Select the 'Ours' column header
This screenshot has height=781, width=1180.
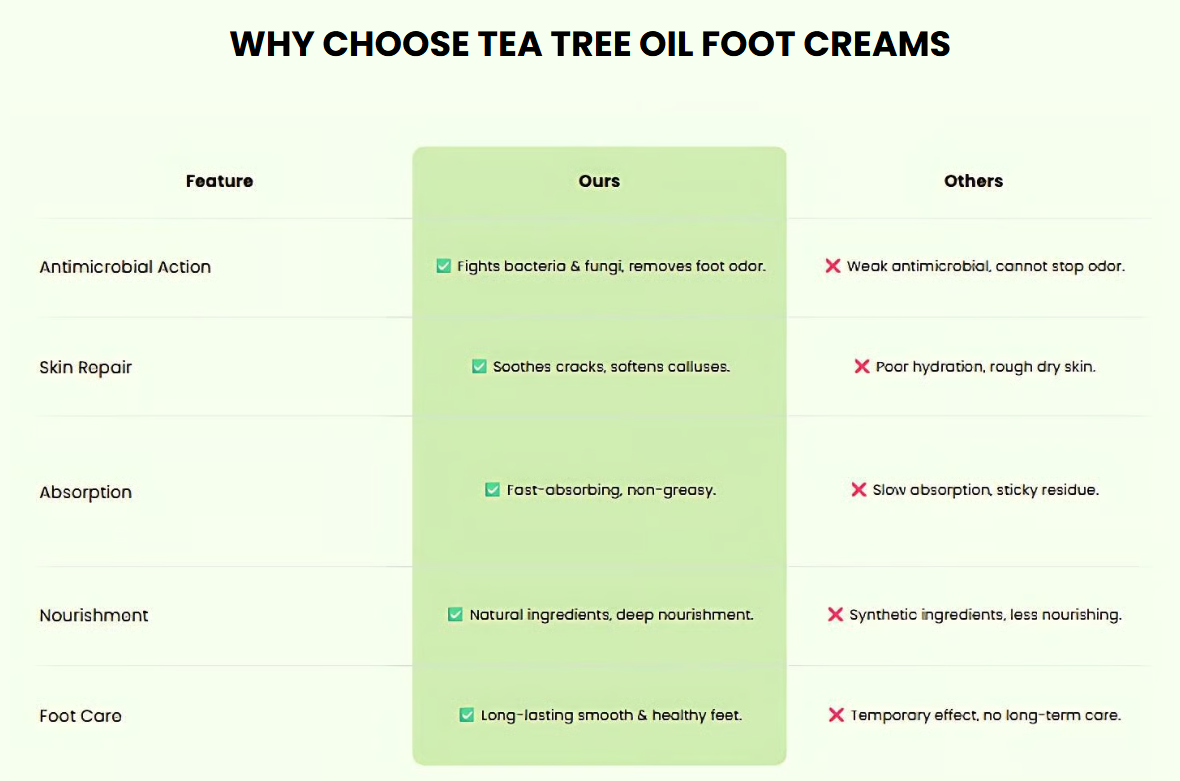pos(599,181)
